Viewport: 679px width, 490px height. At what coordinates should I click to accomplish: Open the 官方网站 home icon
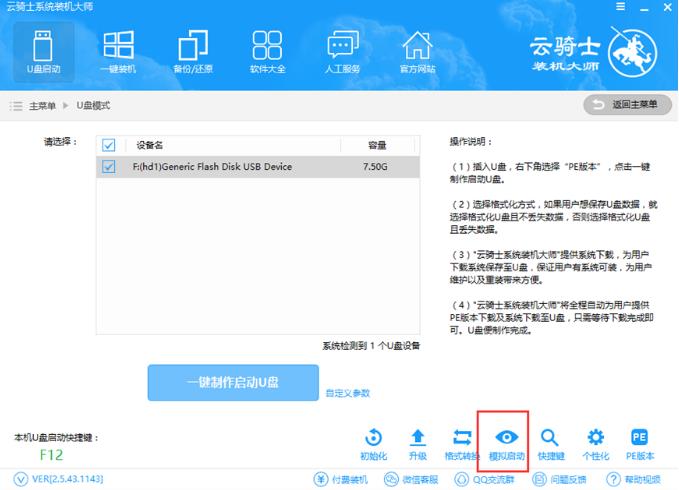pos(417,52)
